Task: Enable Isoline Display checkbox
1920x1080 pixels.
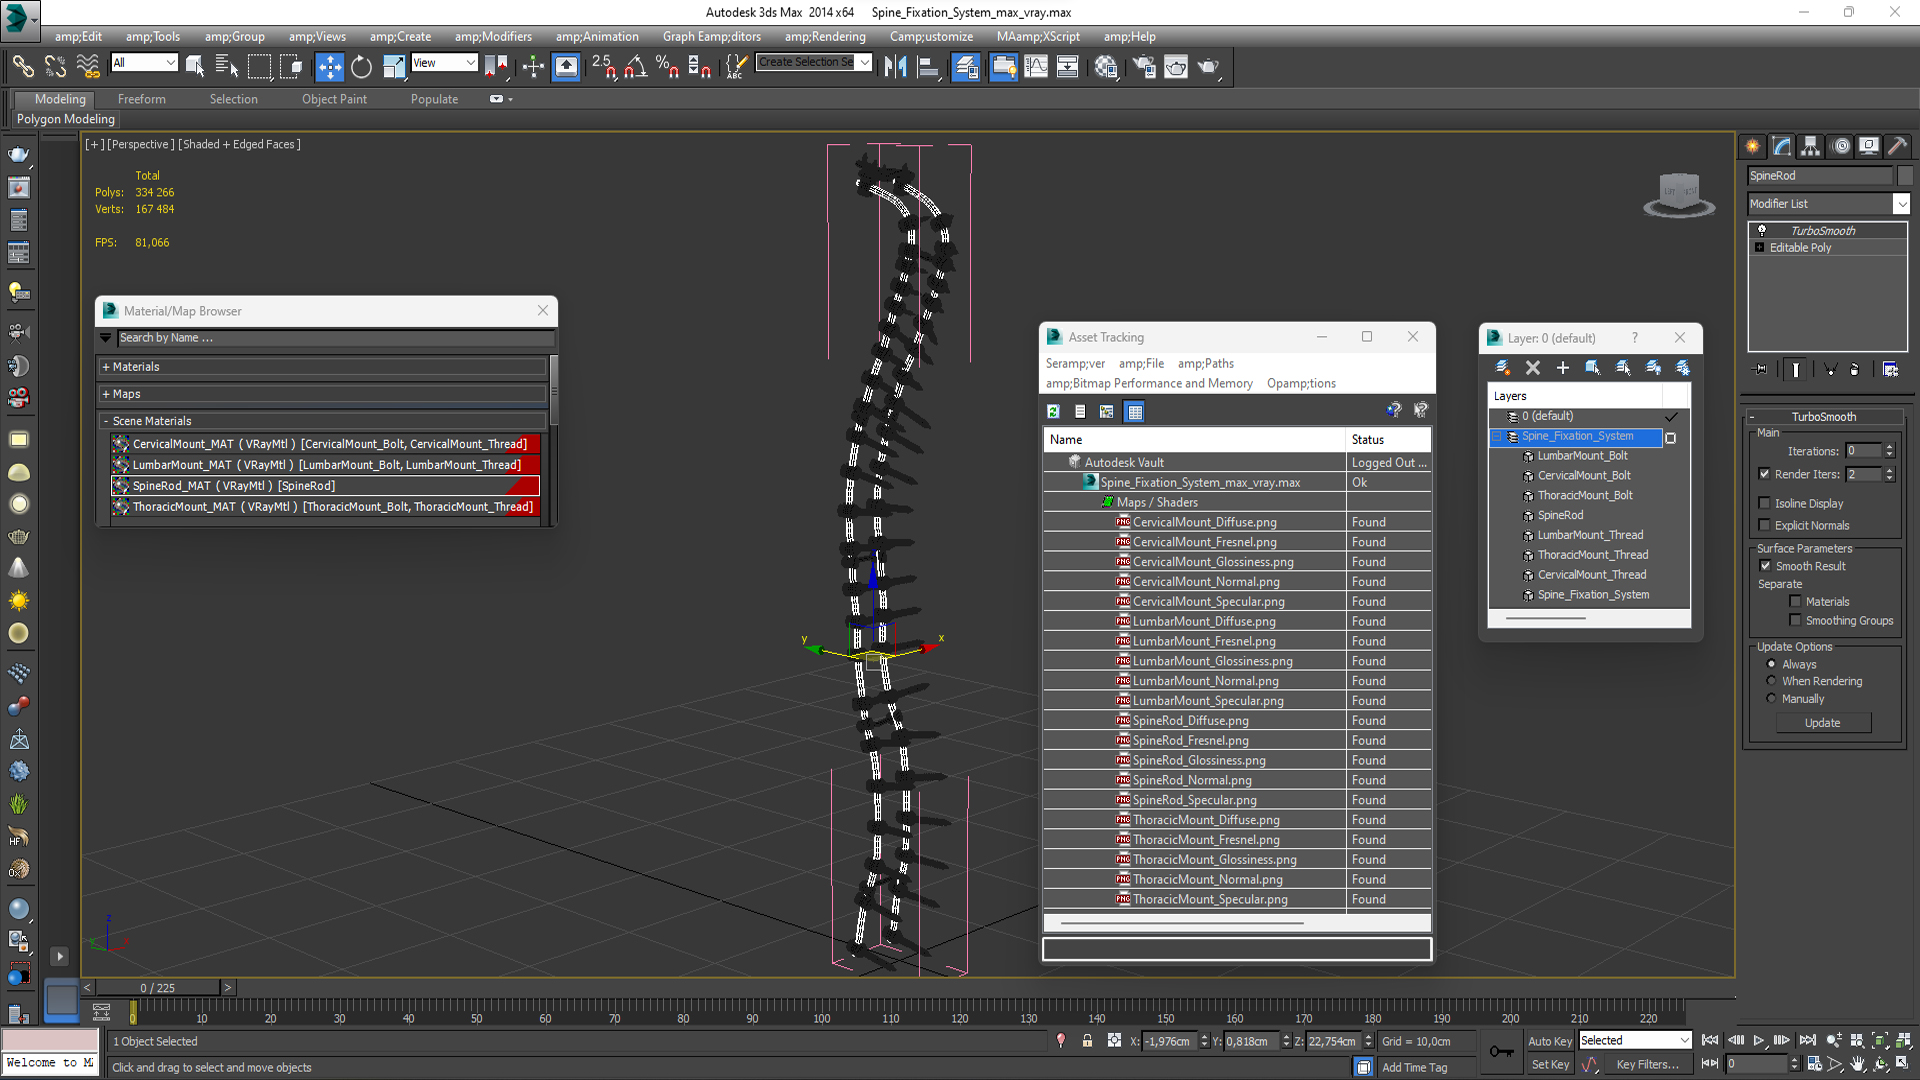Action: 1765,503
